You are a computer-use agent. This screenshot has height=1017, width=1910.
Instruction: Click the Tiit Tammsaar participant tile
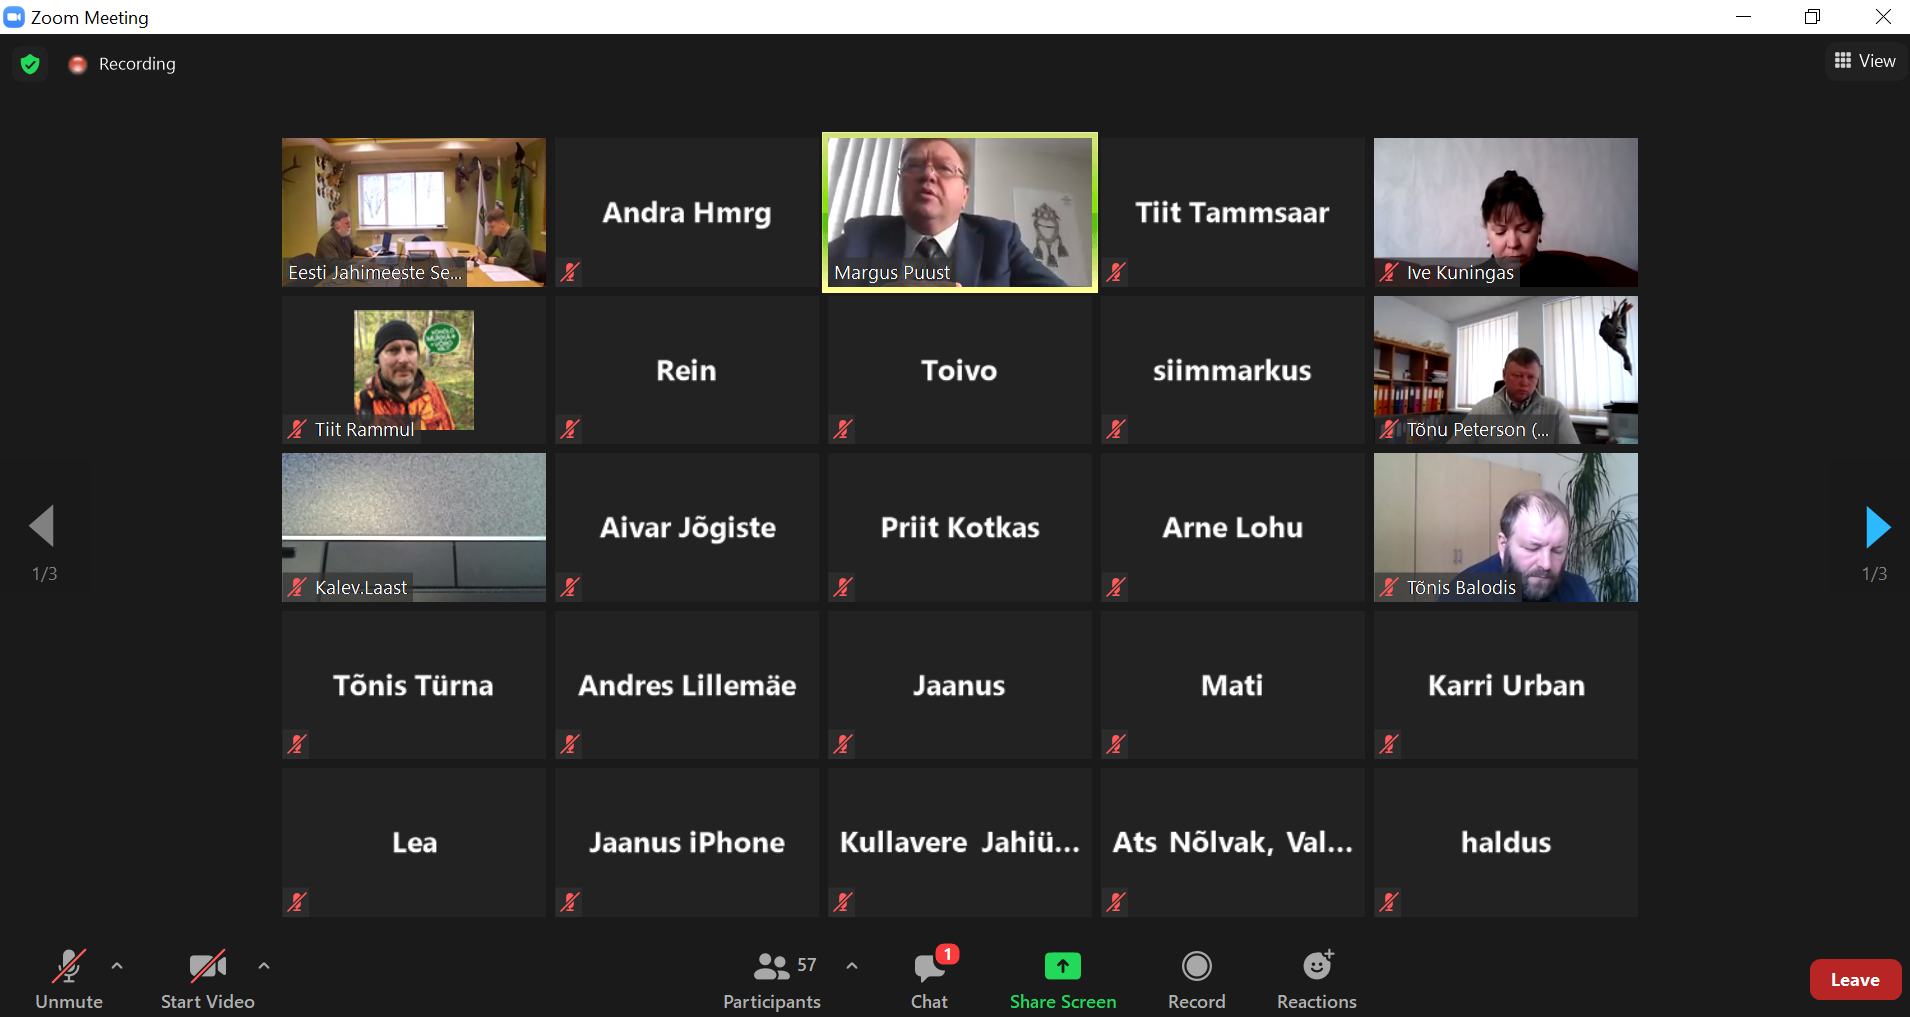pos(1232,212)
